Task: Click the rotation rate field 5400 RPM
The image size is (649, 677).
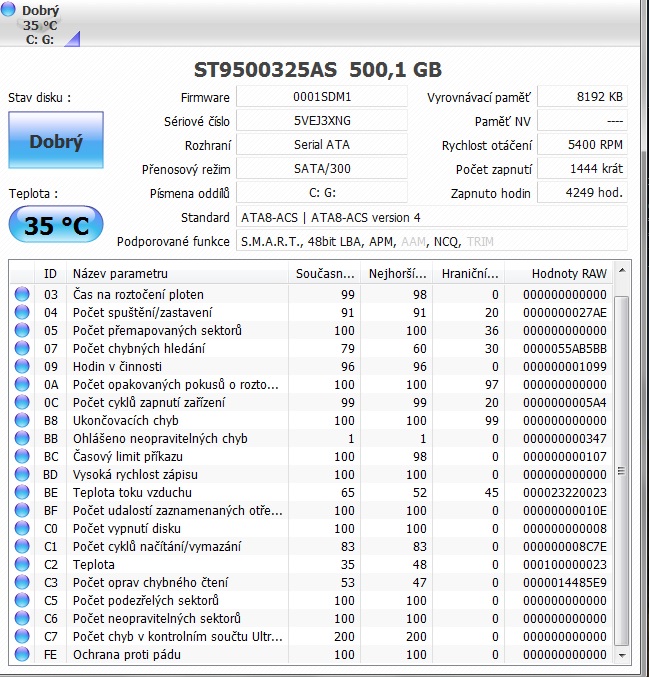Action: [582, 145]
